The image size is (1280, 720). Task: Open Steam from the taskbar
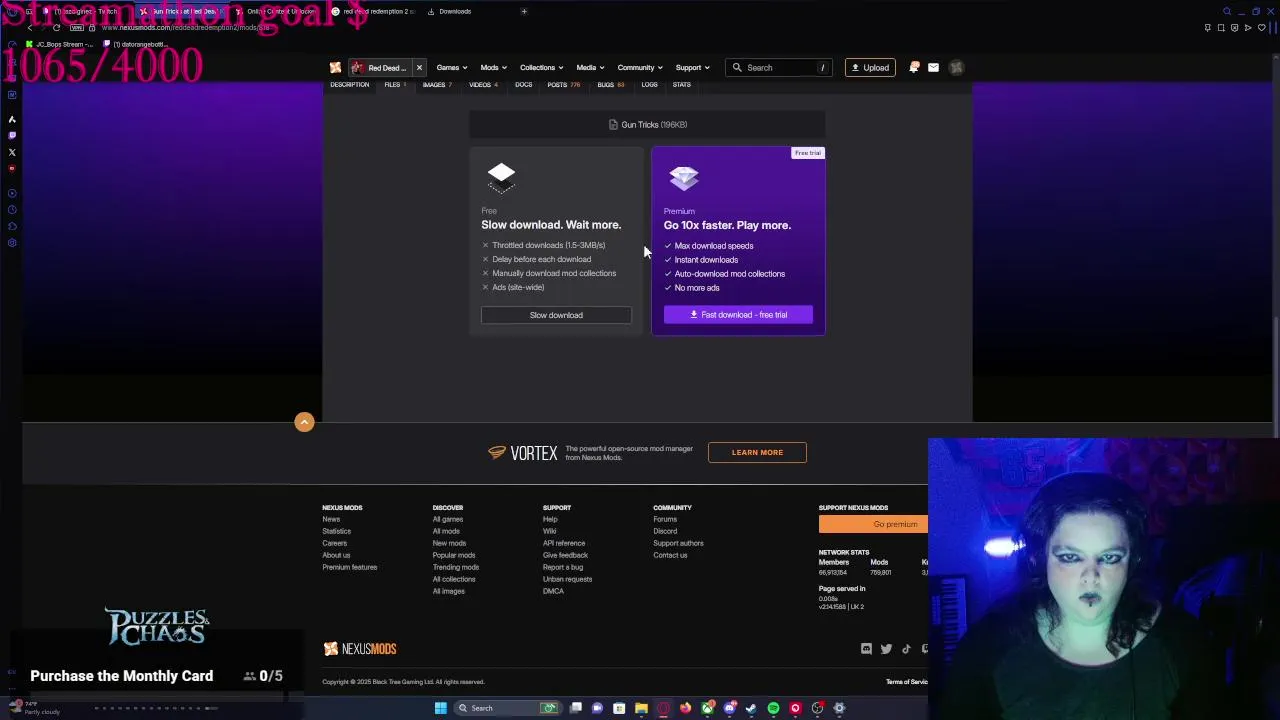751,708
